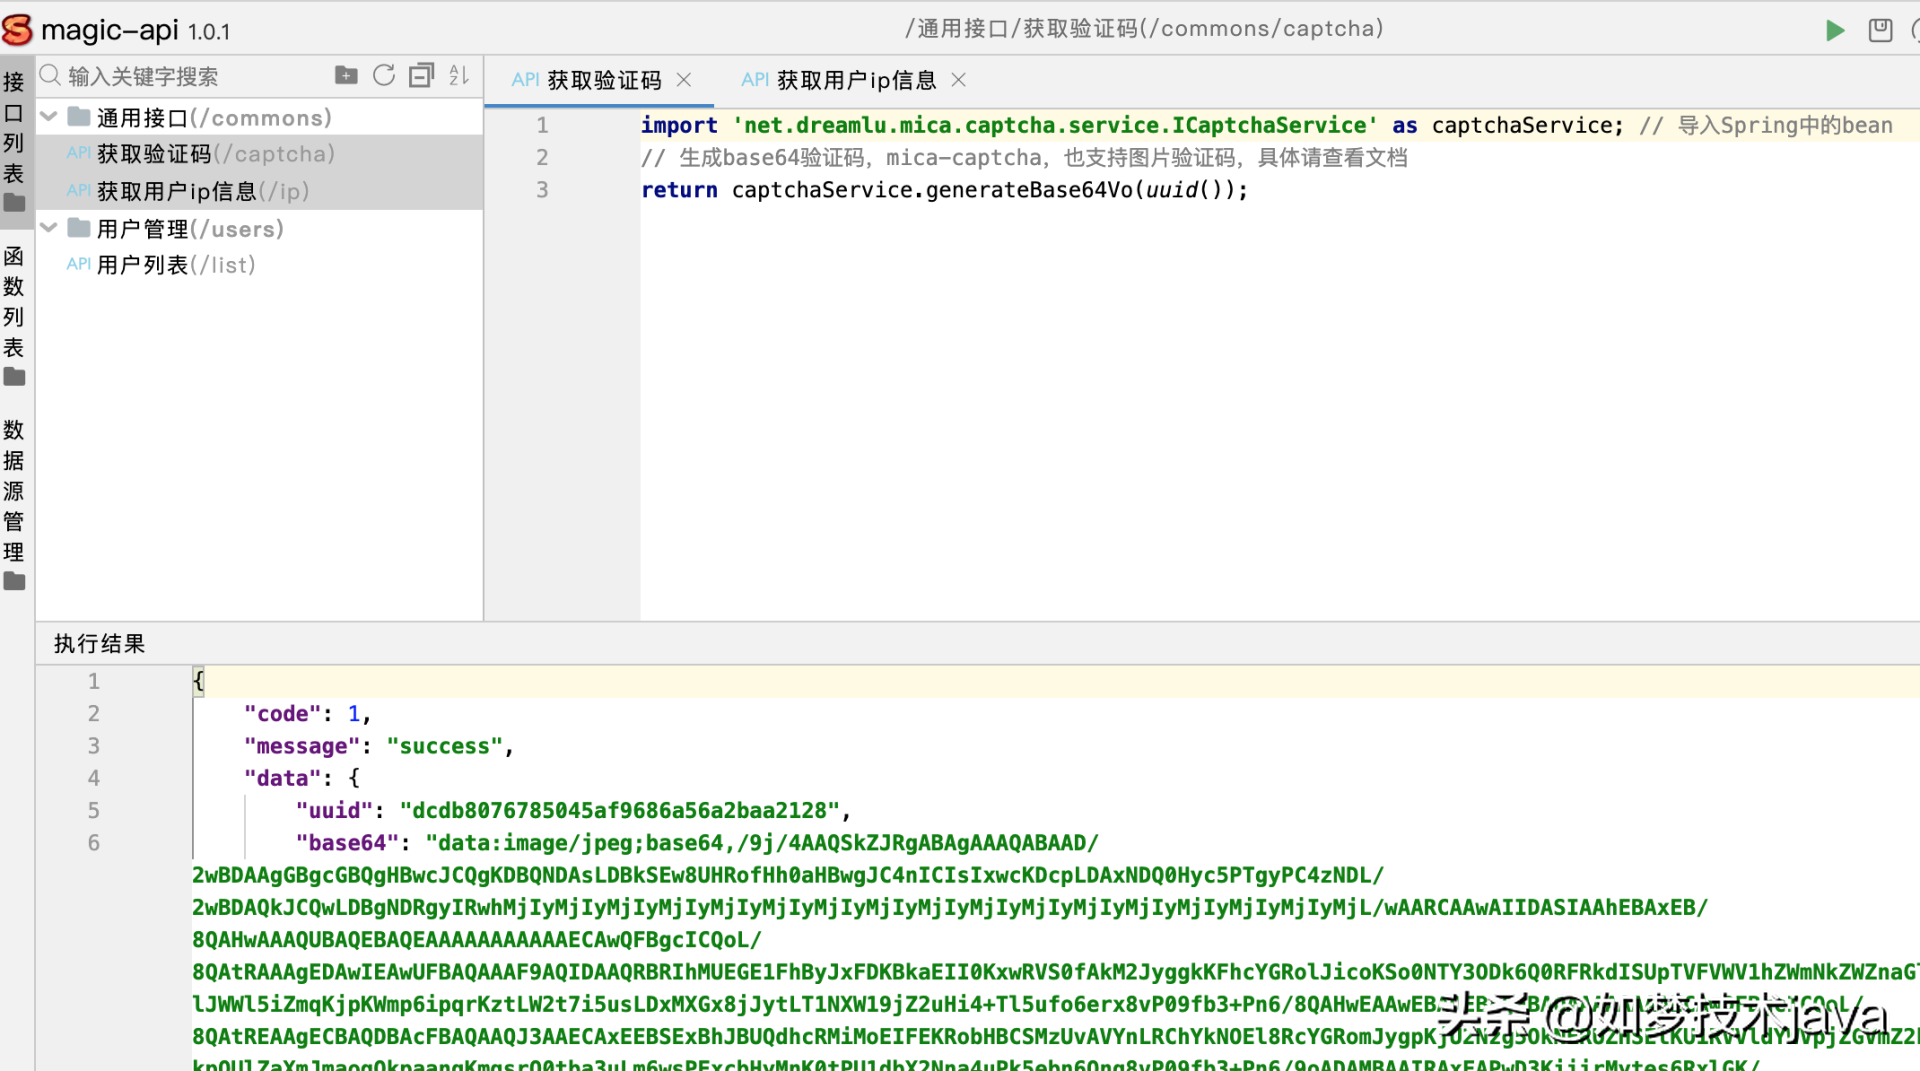Open 用户列表(/list) API in tree
1920x1071 pixels.
click(175, 265)
